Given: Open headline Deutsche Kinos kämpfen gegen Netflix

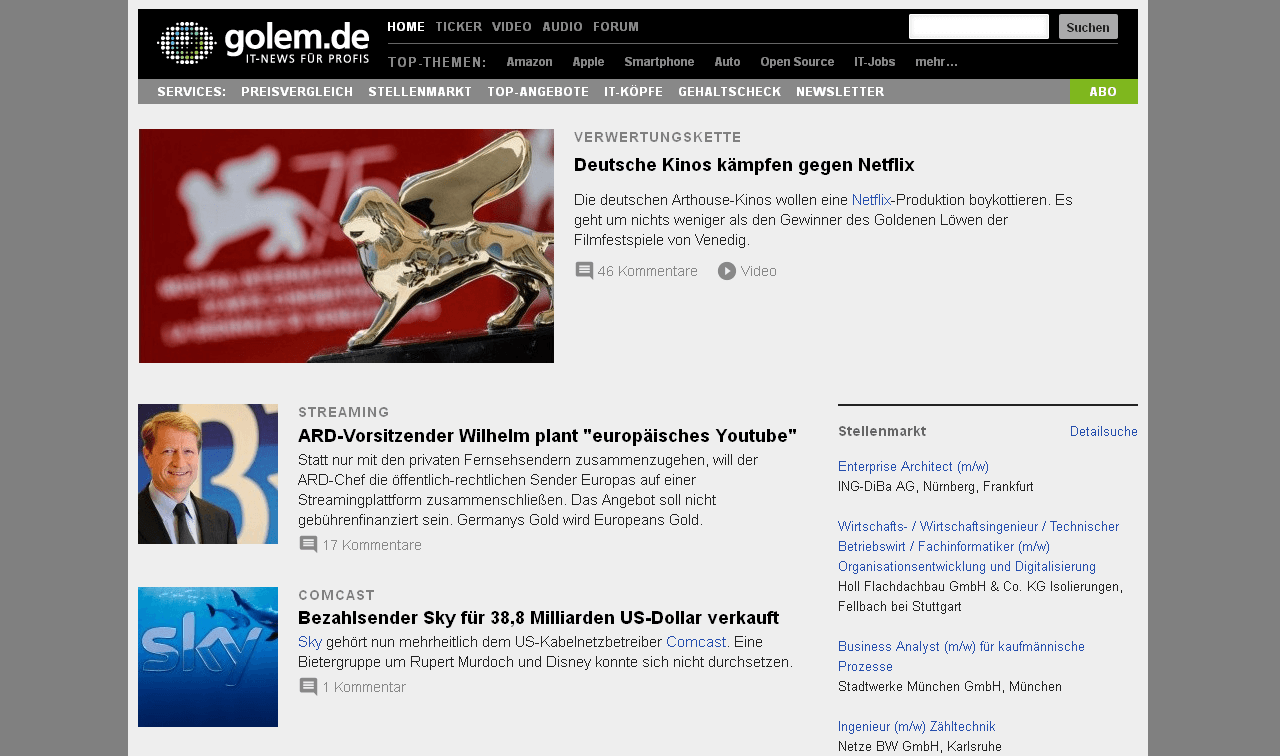Looking at the screenshot, I should pyautogui.click(x=744, y=165).
